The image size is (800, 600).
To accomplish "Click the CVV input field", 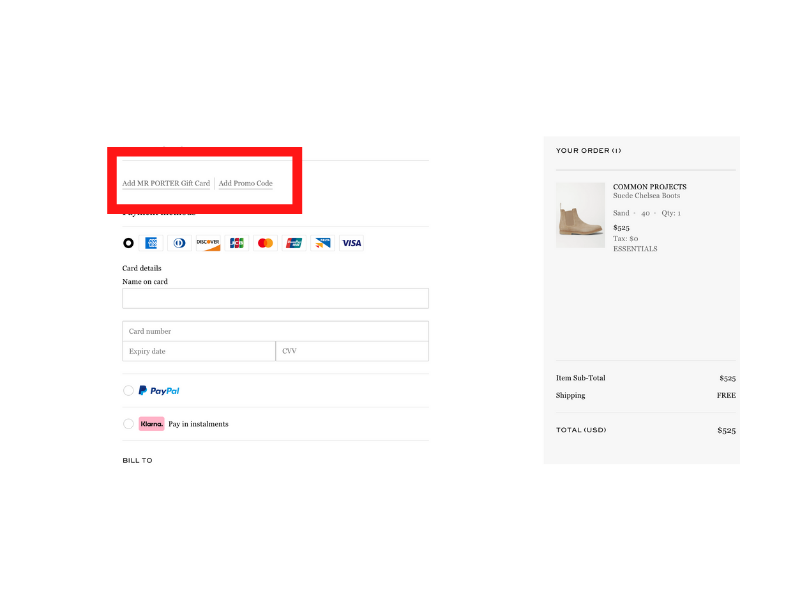I will point(352,351).
